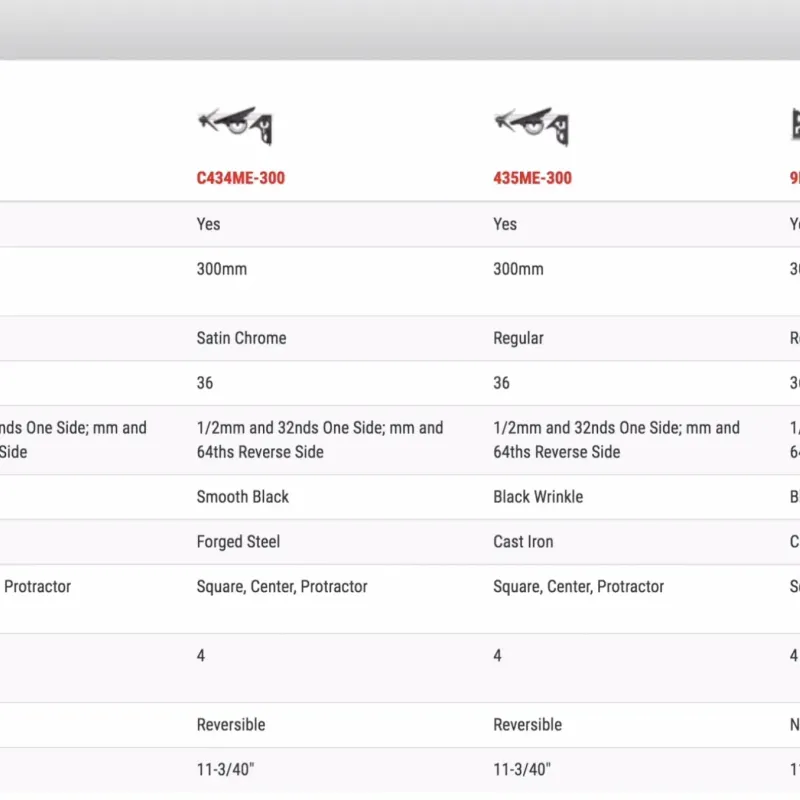Click the C434ME-300 product thumbnail image
This screenshot has height=800, width=800.
coord(235,125)
